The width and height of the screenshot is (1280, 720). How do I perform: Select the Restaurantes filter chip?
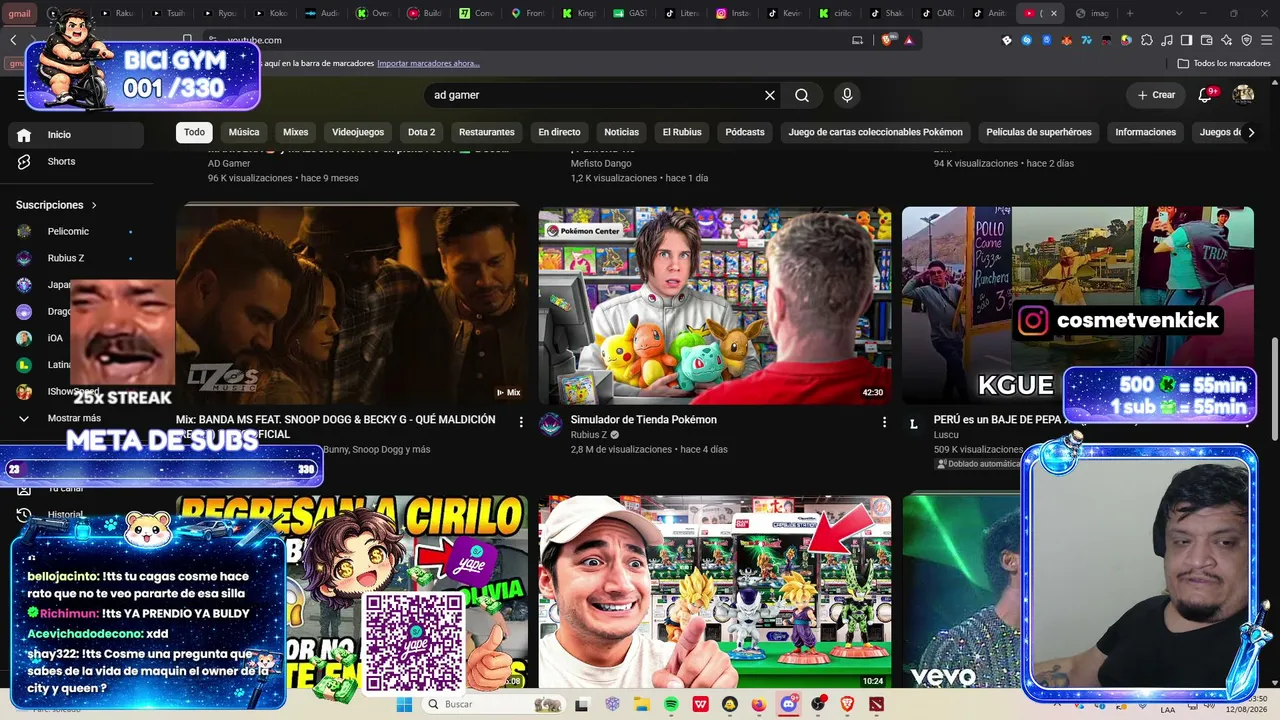pos(487,132)
